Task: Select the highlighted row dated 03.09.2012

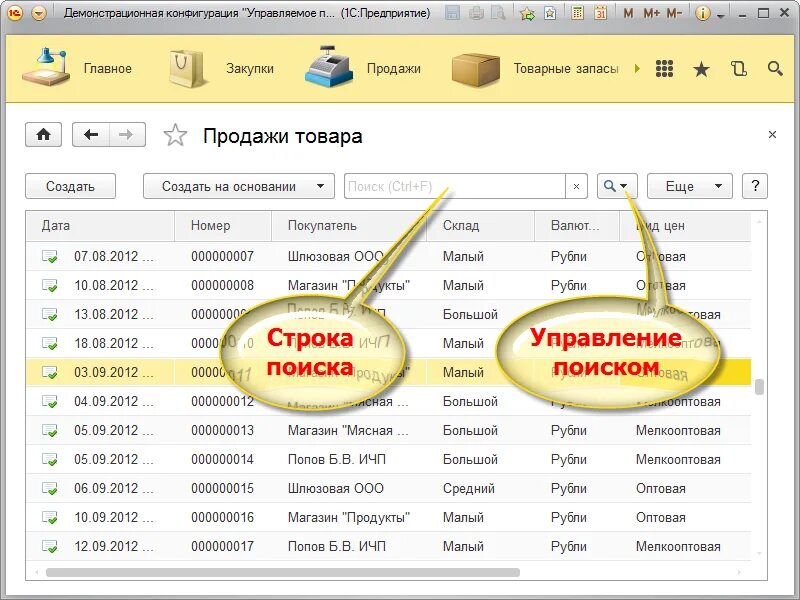Action: coord(389,372)
